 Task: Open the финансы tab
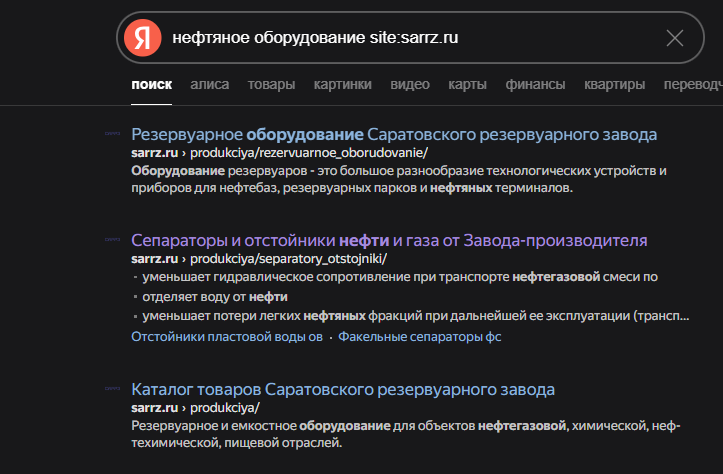535,85
